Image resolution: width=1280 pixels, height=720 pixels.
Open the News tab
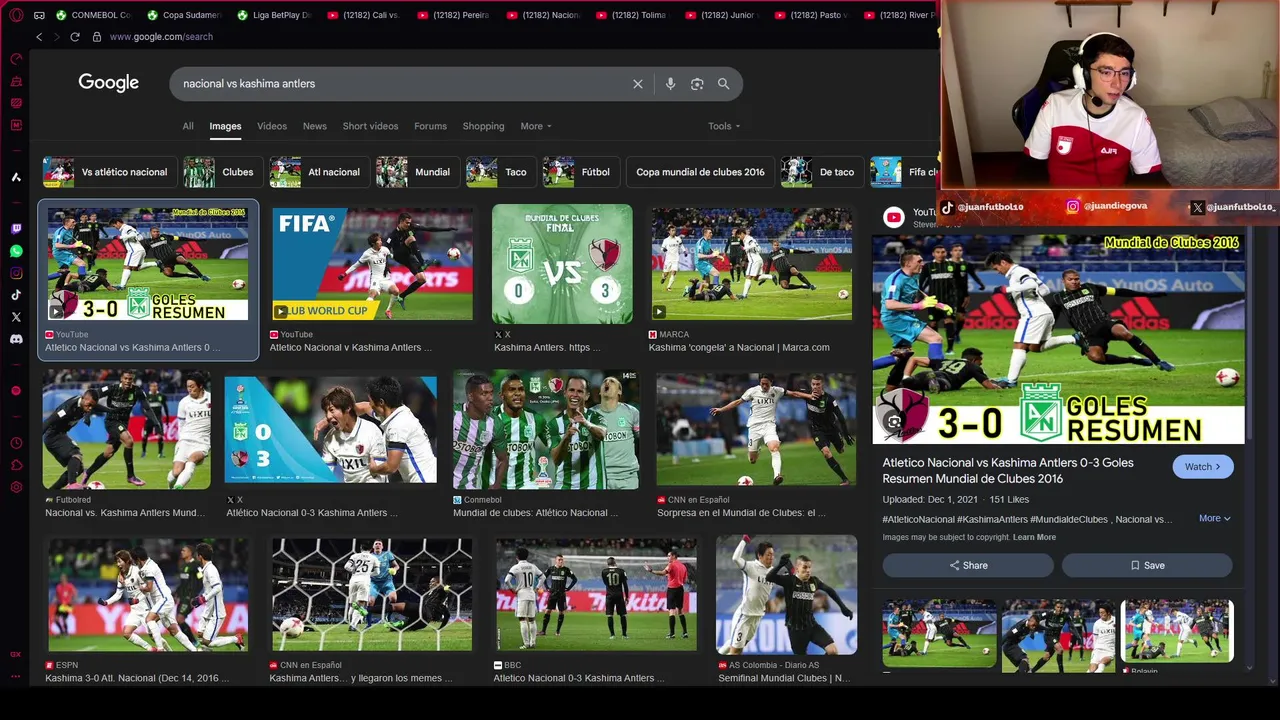(315, 126)
